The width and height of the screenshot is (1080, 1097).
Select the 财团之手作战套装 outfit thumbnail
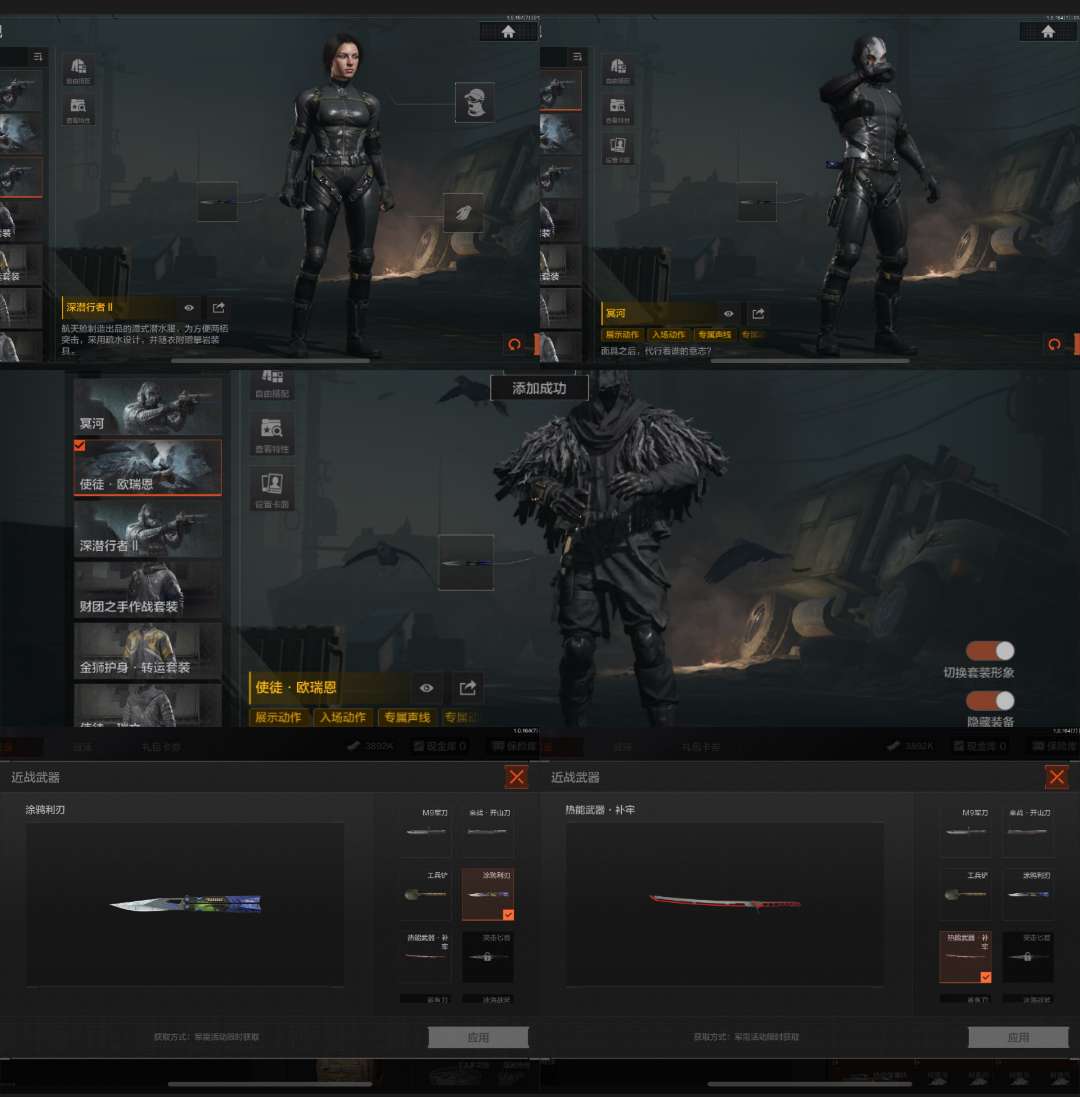pyautogui.click(x=148, y=590)
